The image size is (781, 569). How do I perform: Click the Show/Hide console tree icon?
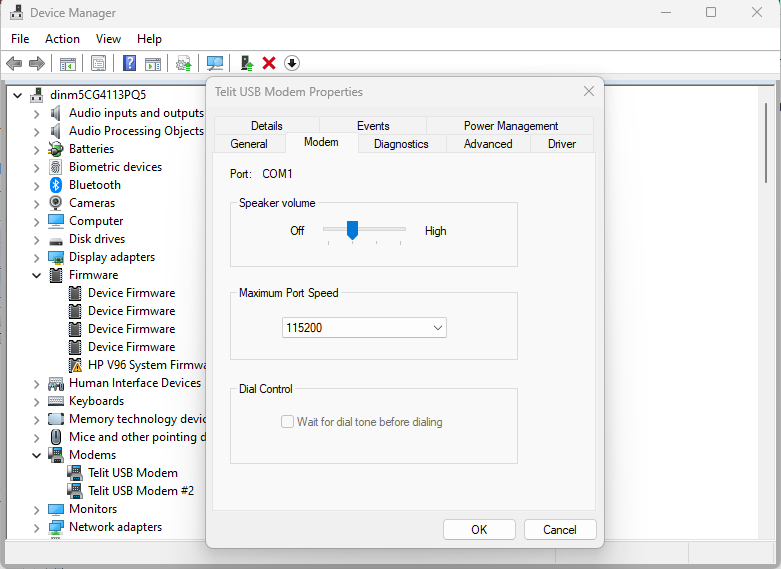[68, 63]
